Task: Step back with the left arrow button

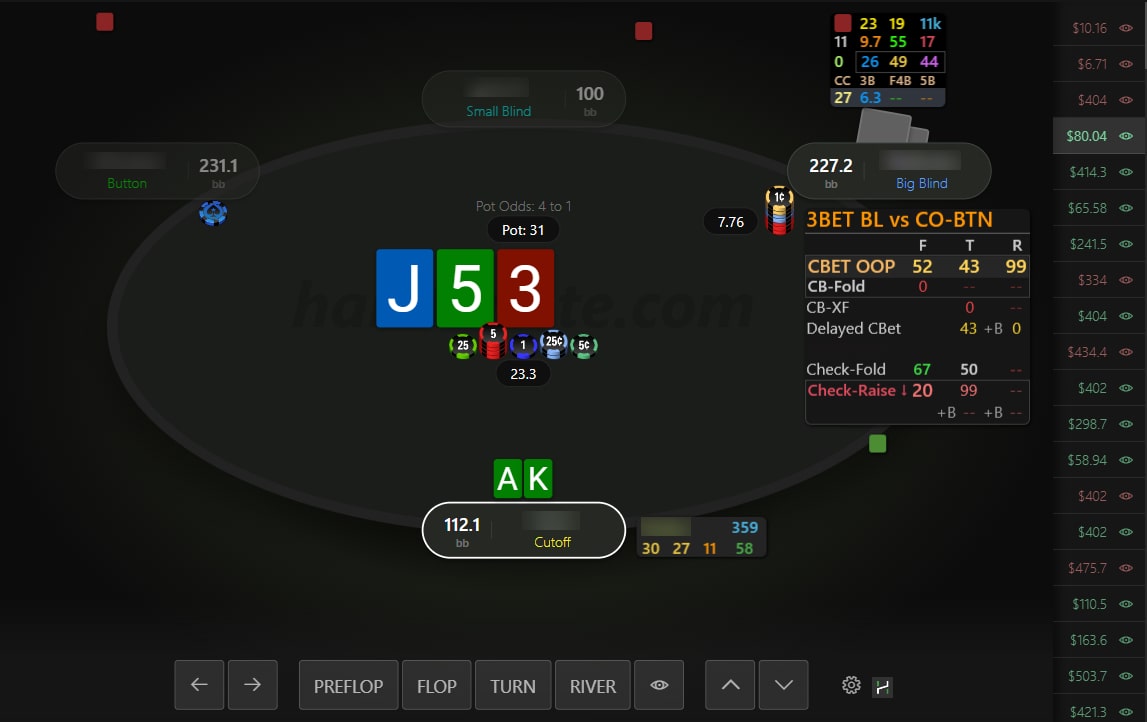Action: [199, 685]
